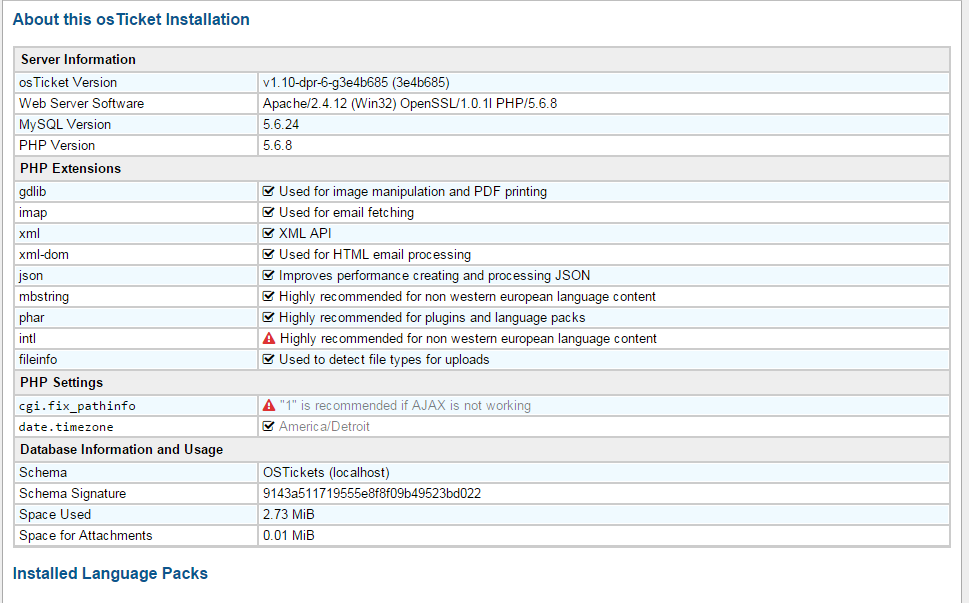The image size is (969, 603).
Task: Click Database Information and Usage header
Action: (121, 450)
